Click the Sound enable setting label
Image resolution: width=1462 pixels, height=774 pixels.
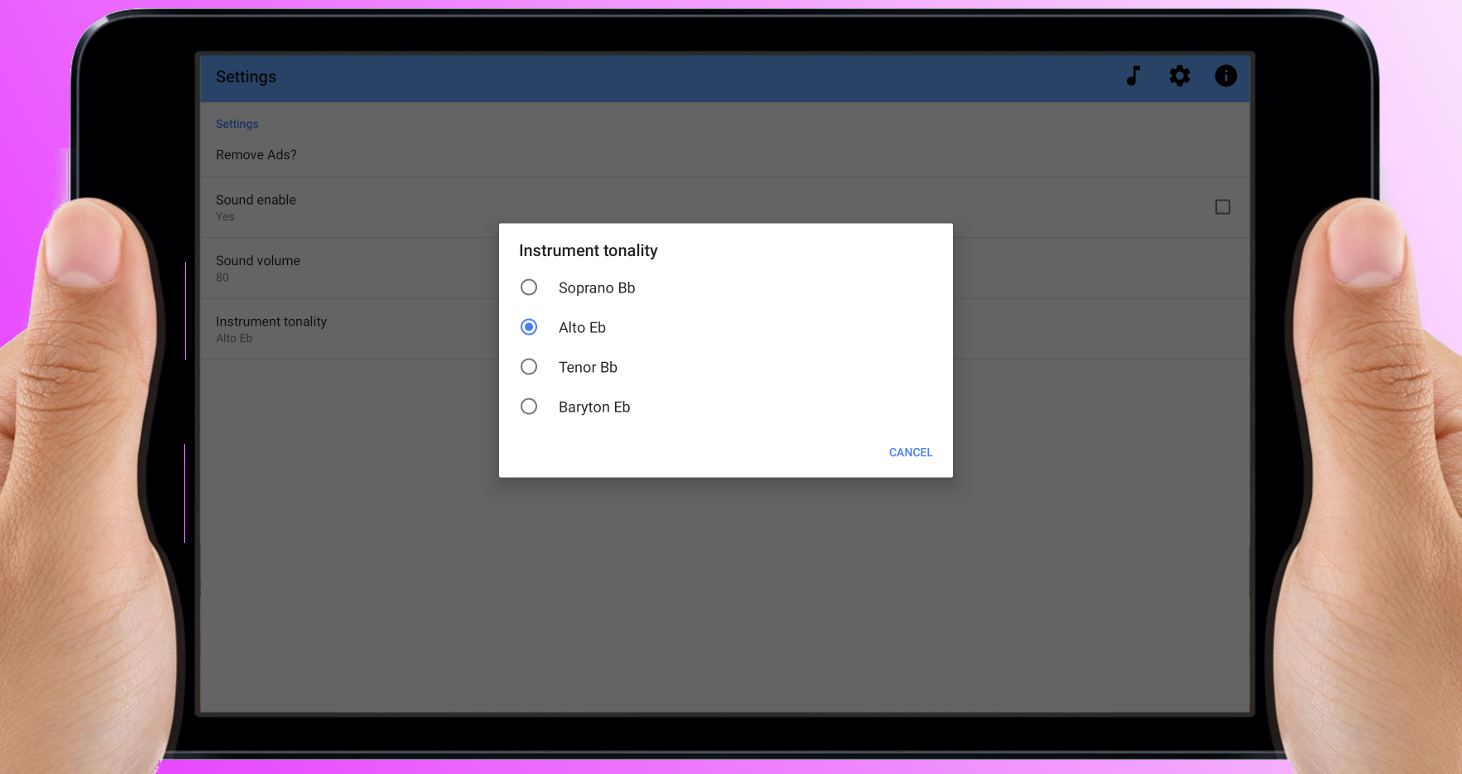[256, 200]
